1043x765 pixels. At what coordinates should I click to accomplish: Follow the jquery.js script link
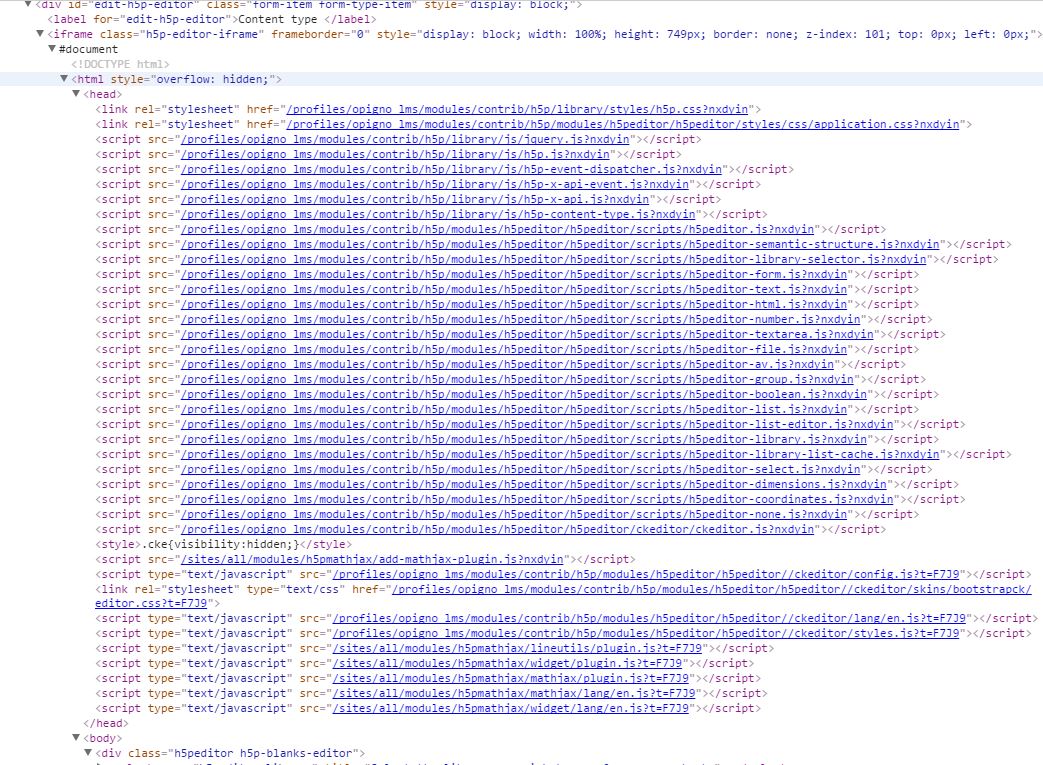pos(405,139)
